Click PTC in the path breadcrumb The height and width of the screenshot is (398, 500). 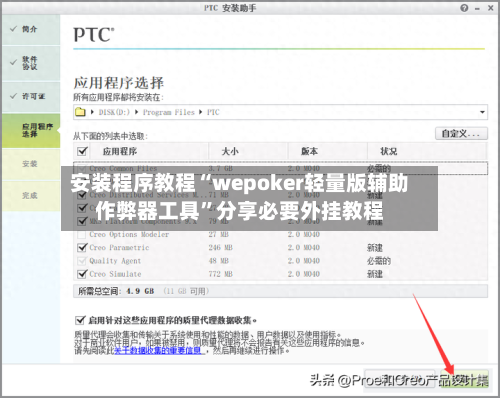[213, 112]
